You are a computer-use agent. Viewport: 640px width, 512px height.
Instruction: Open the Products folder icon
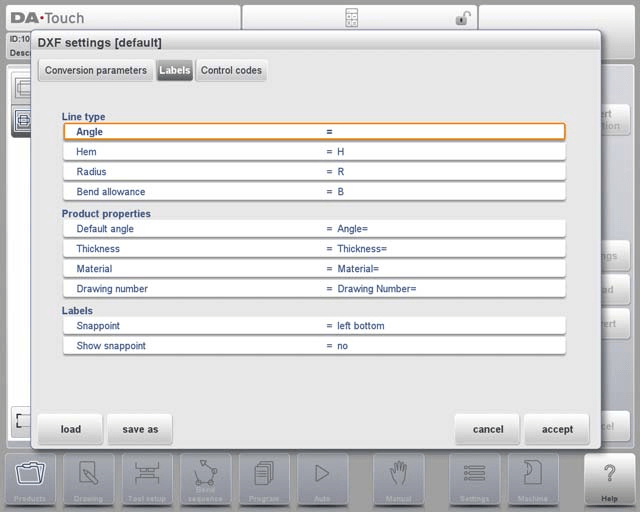(30, 480)
